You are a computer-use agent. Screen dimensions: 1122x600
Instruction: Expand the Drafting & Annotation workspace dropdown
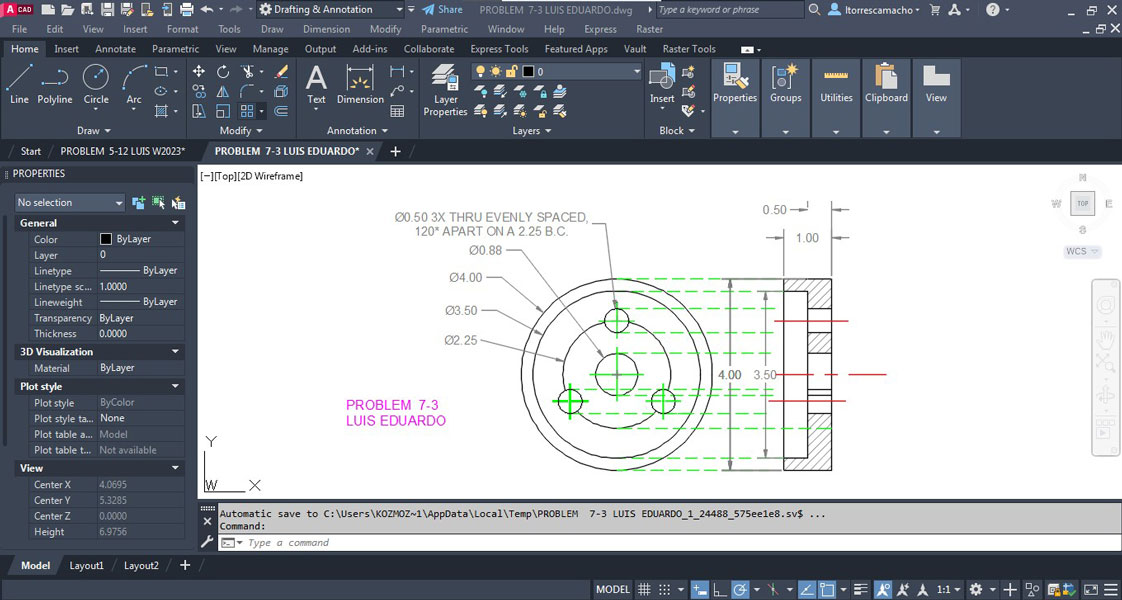tap(399, 10)
